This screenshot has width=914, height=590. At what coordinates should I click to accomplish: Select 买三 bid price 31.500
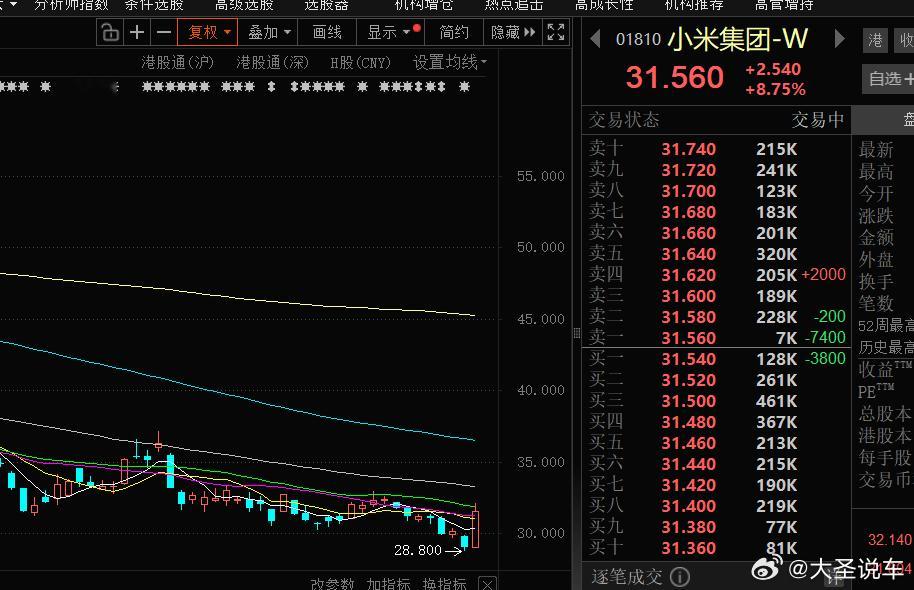[688, 401]
